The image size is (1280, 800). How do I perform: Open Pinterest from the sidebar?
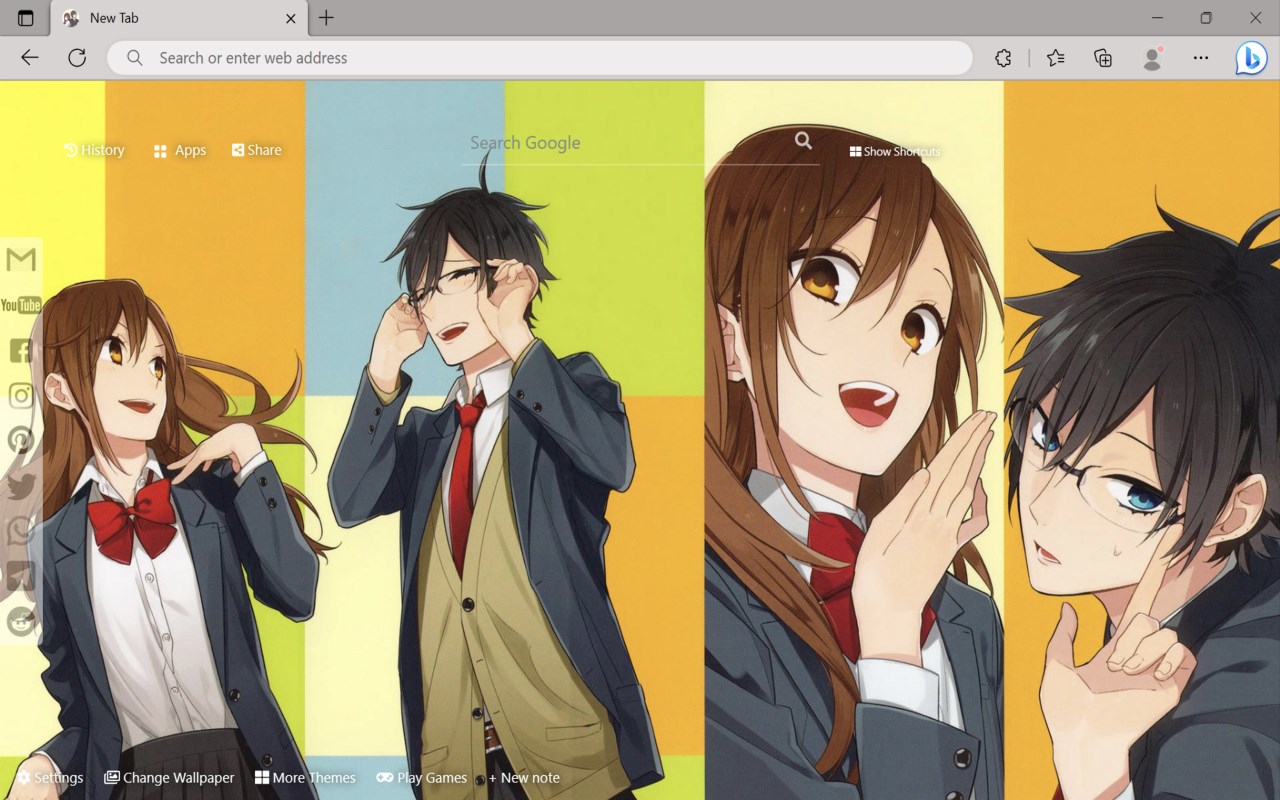click(21, 440)
